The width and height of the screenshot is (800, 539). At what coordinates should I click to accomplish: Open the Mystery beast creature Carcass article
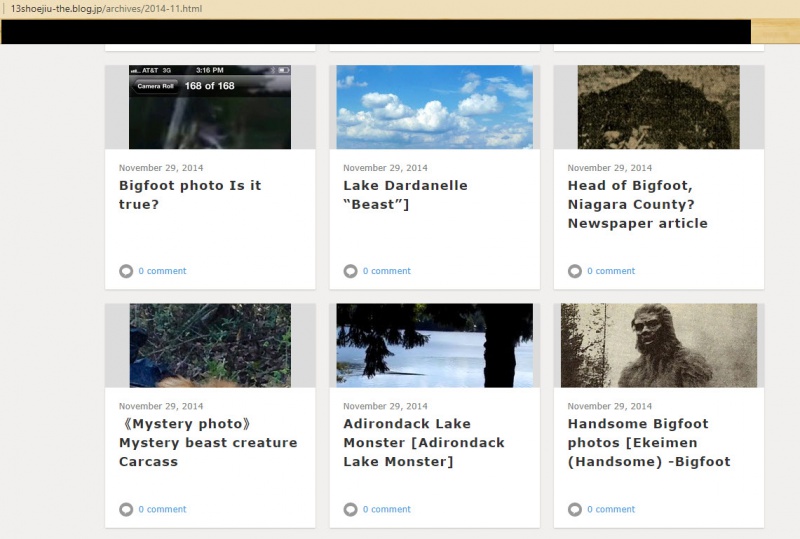[208, 442]
